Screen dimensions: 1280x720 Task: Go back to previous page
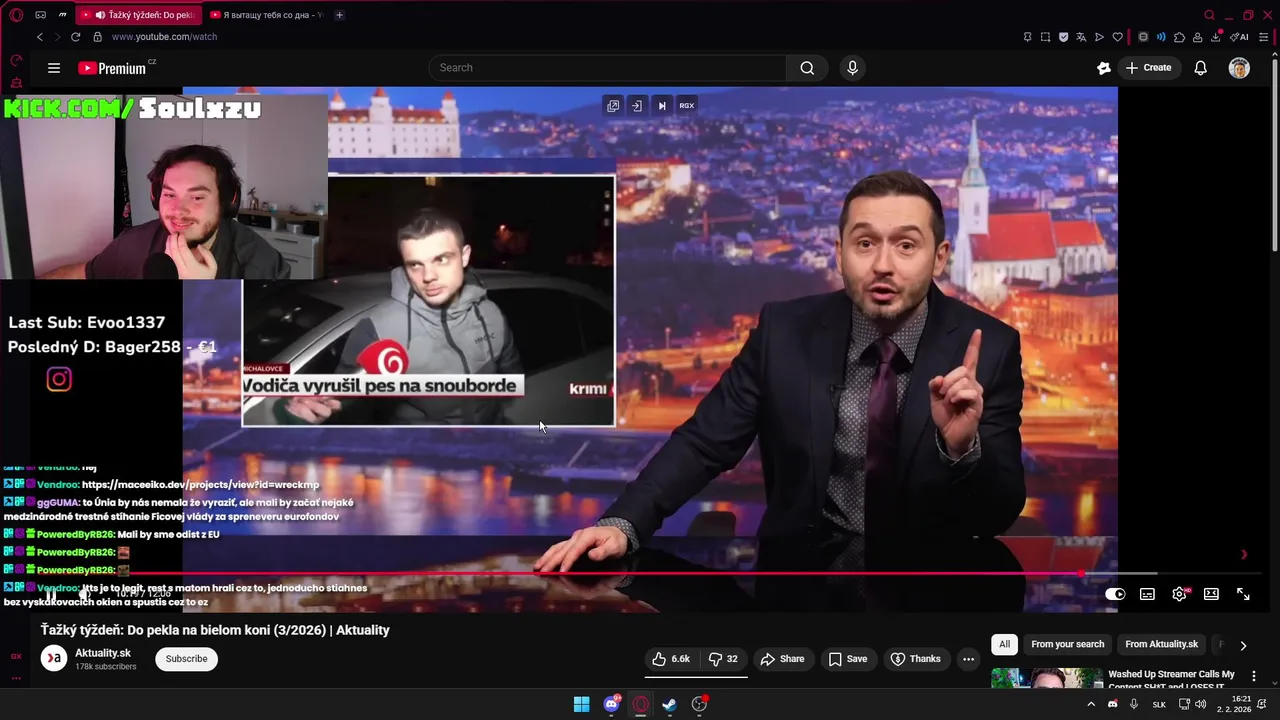pyautogui.click(x=40, y=37)
